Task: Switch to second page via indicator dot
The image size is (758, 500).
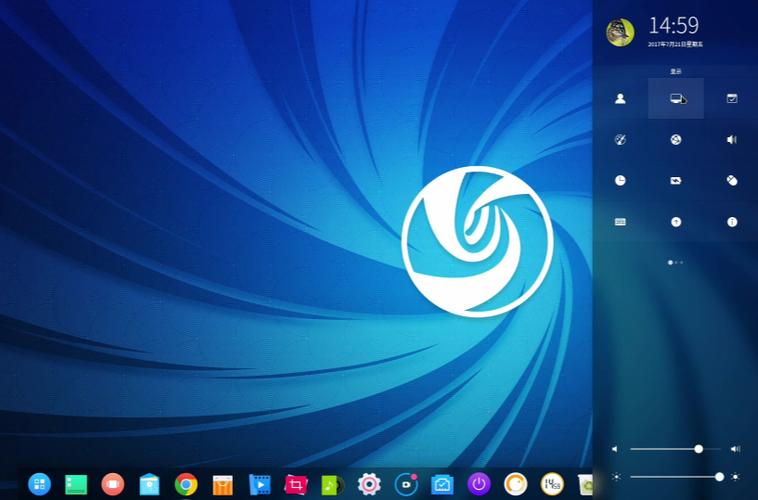Action: click(676, 262)
